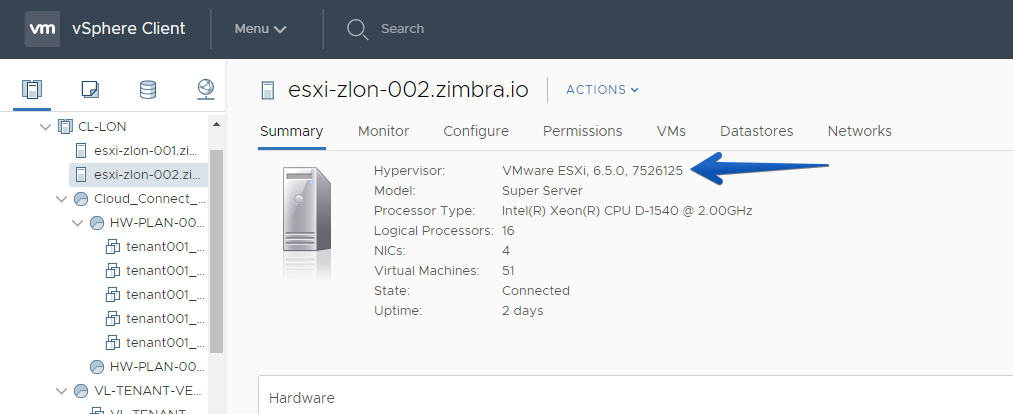Collapse the first HW-PLAN-00 resource pool
This screenshot has height=414, width=1013.
point(78,223)
